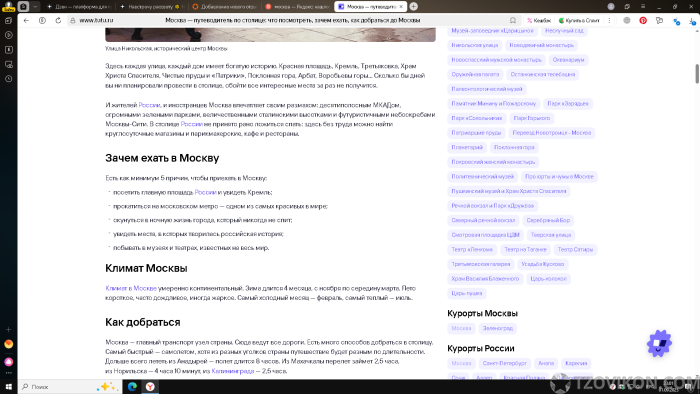Open the Парк «Зарядье» tag
The height and width of the screenshot is (394, 700).
tap(568, 104)
